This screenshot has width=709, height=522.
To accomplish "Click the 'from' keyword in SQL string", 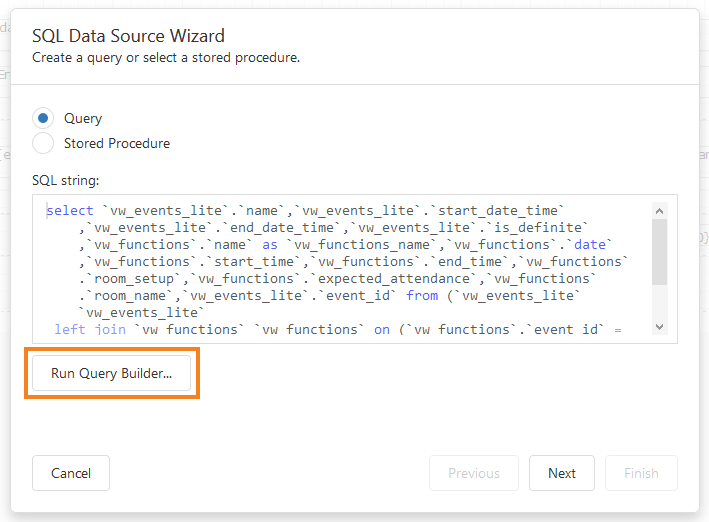I will pyautogui.click(x=422, y=296).
